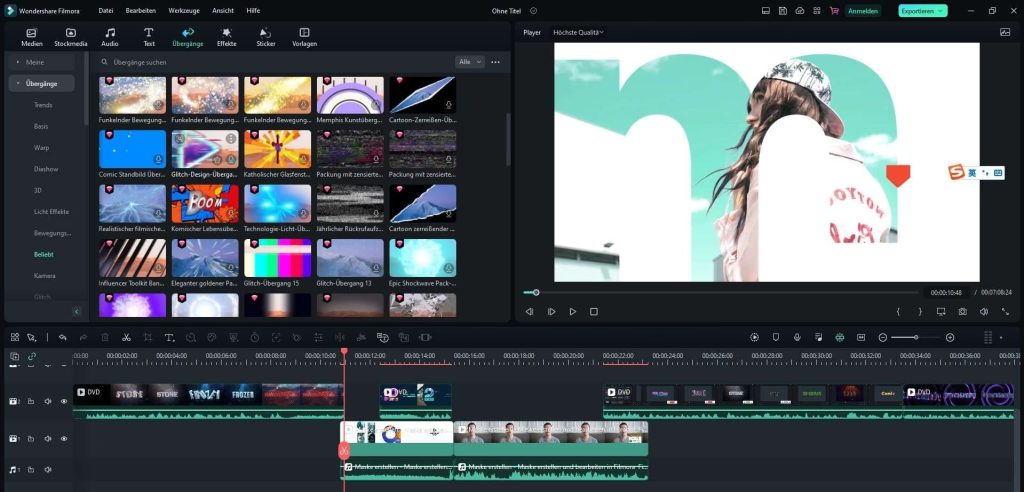The height and width of the screenshot is (492, 1024).
Task: Toggle visibility eye of video track 2
Action: tap(64, 401)
